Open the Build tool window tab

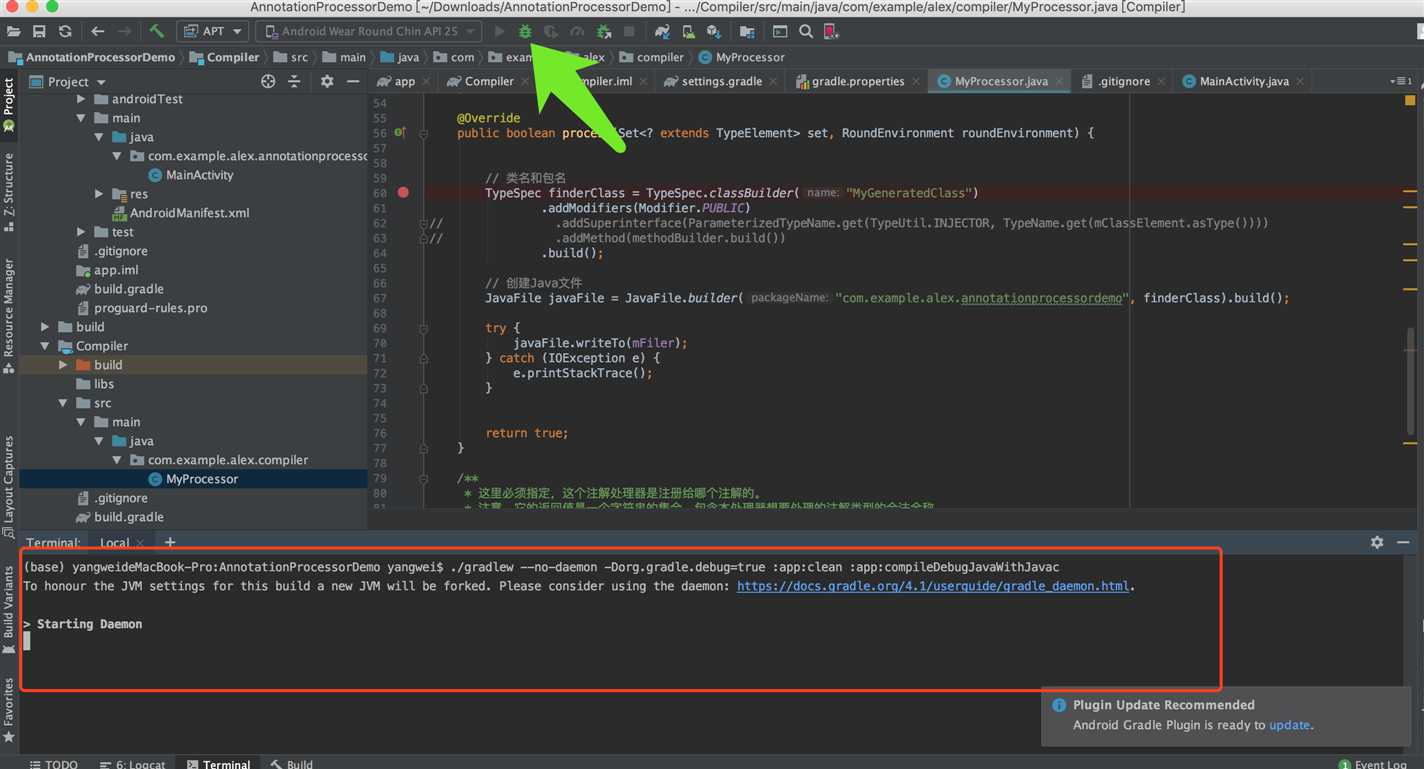[291, 764]
